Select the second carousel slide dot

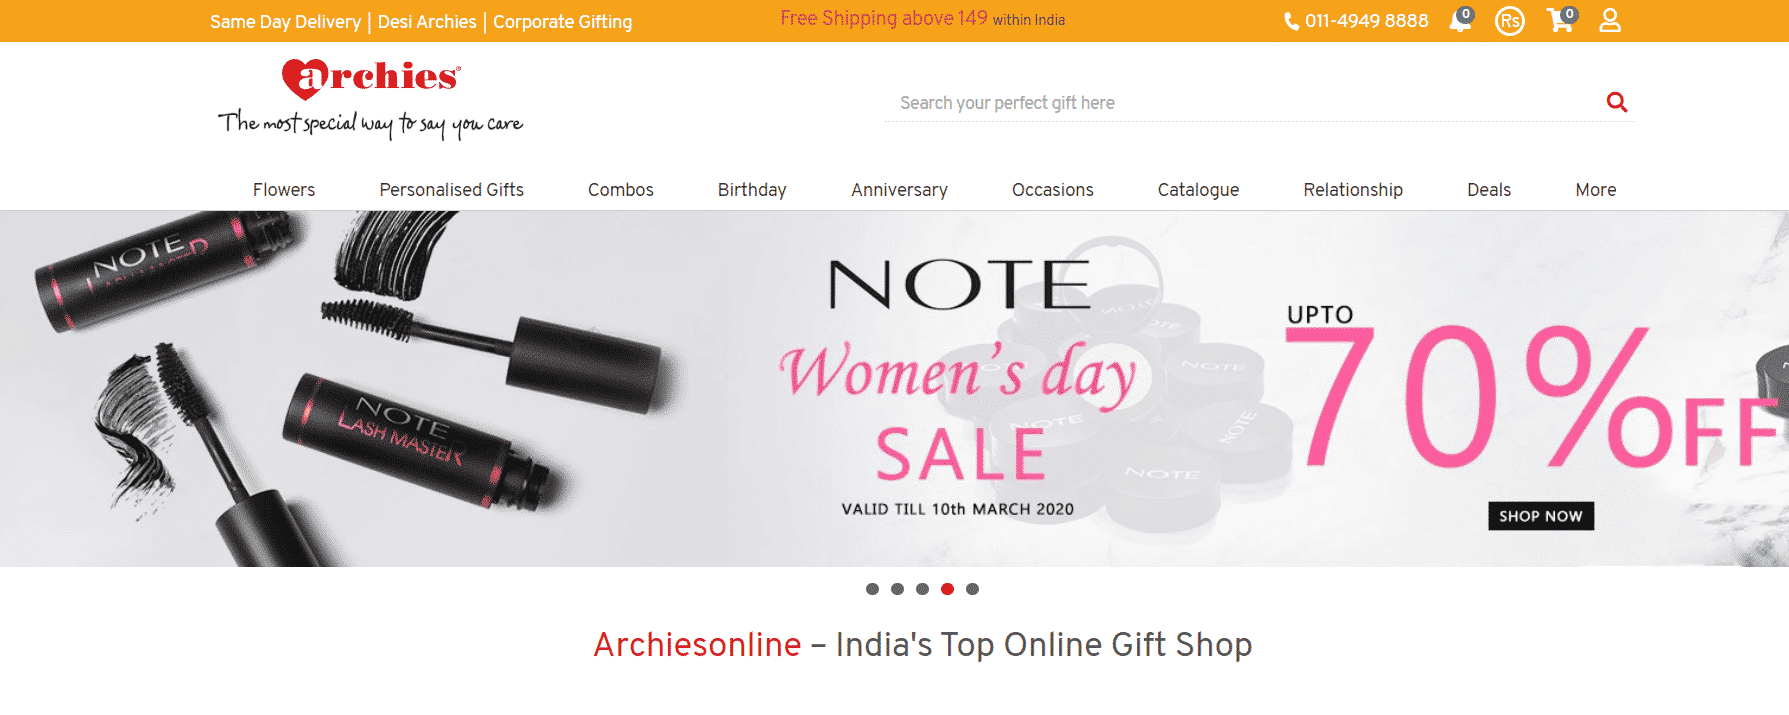(x=897, y=589)
